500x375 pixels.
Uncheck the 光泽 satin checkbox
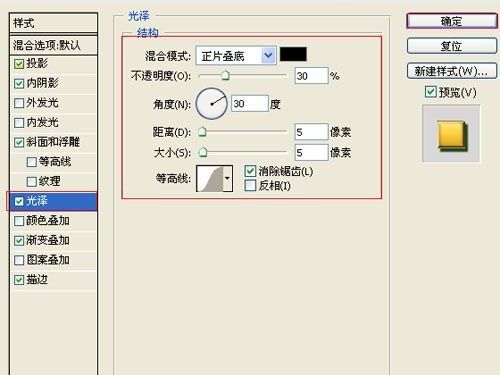(x=19, y=201)
